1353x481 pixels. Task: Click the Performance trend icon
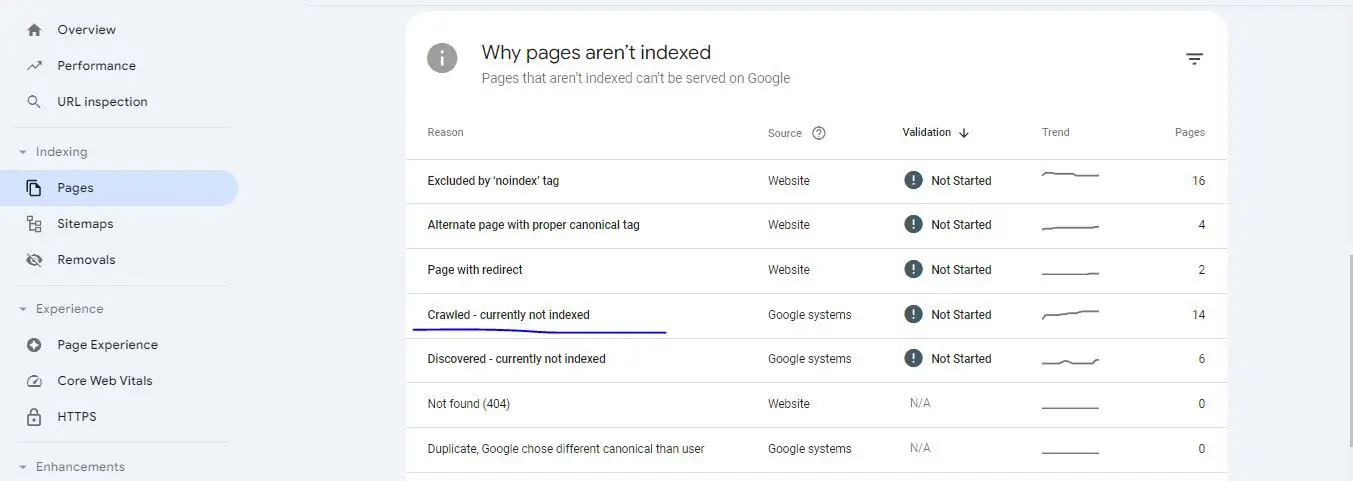coord(34,66)
